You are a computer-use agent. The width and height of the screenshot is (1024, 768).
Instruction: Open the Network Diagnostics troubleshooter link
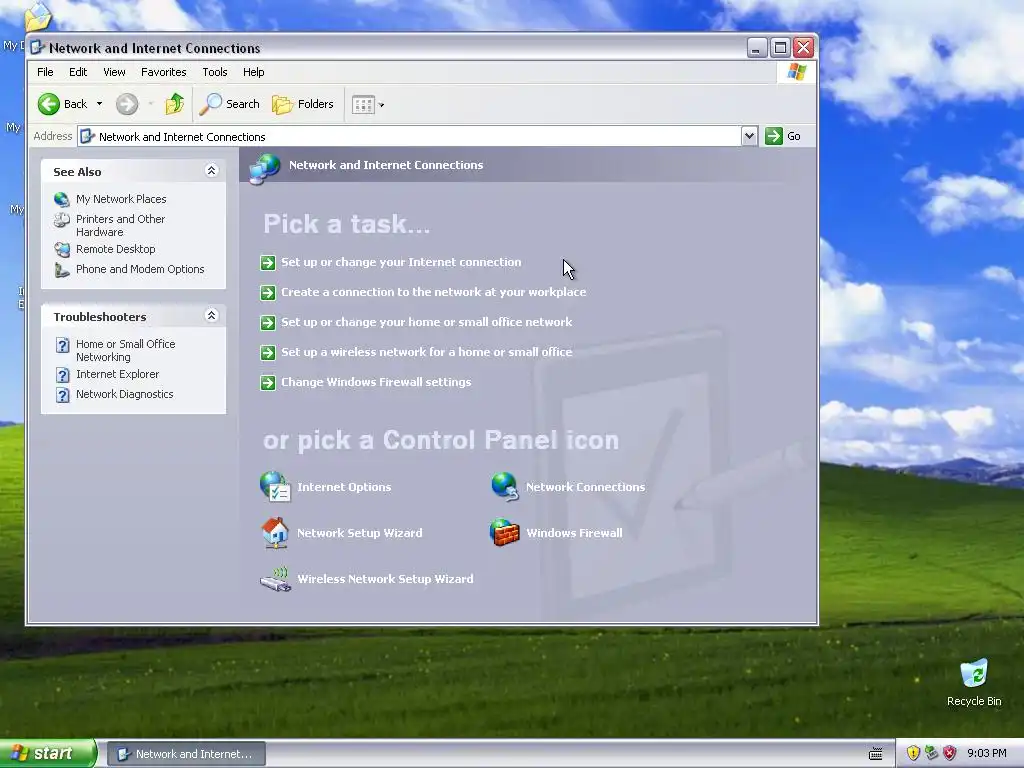125,394
